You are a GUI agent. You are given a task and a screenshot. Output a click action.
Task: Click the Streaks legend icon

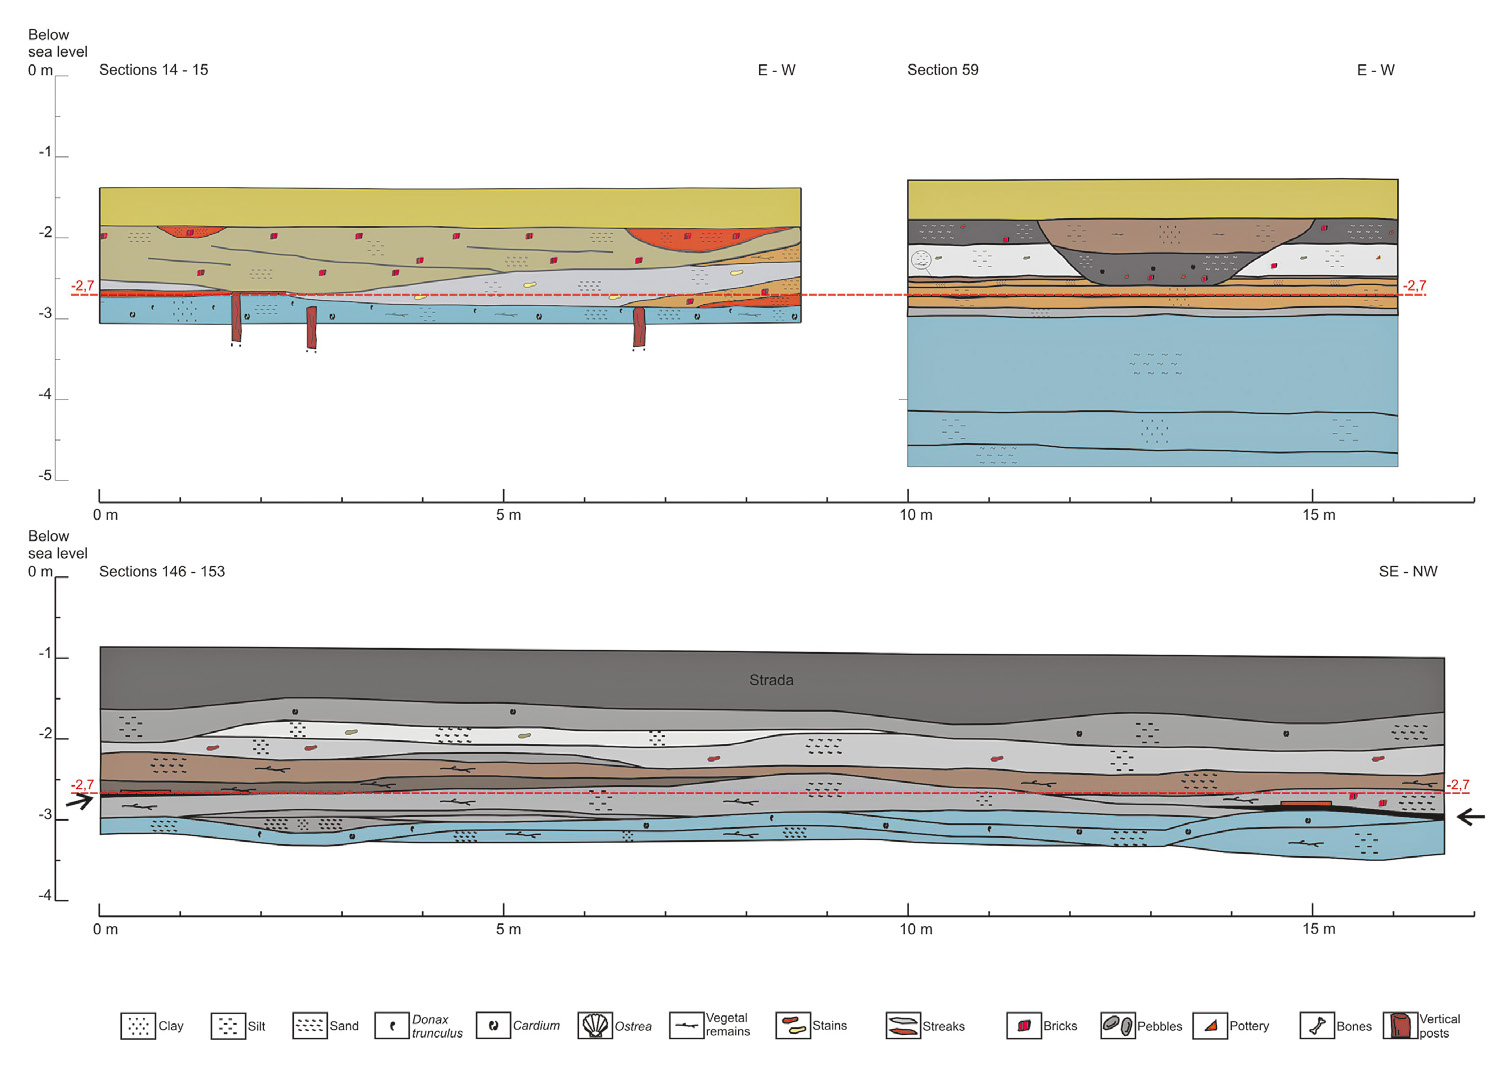[903, 1026]
